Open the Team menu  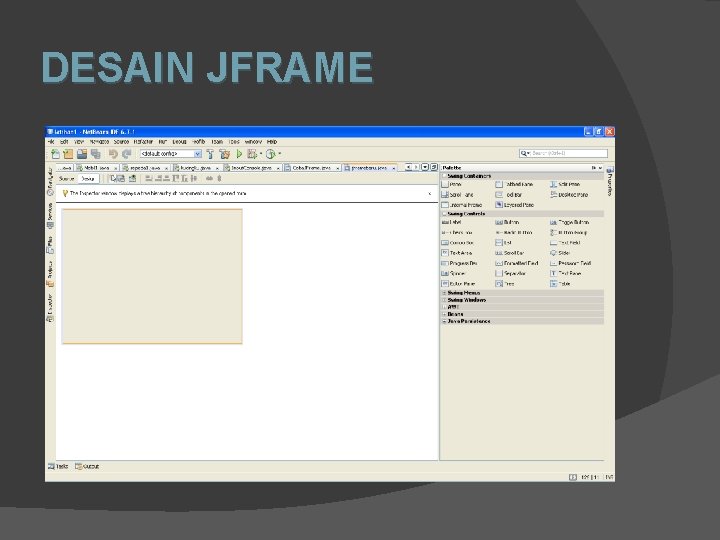pyautogui.click(x=217, y=142)
